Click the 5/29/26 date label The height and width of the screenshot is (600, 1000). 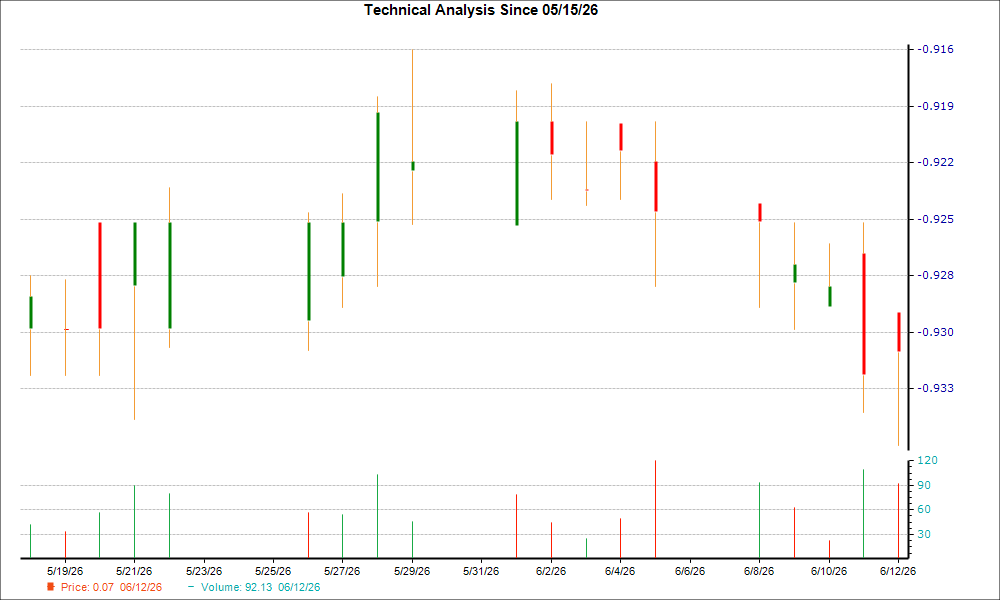pos(412,571)
